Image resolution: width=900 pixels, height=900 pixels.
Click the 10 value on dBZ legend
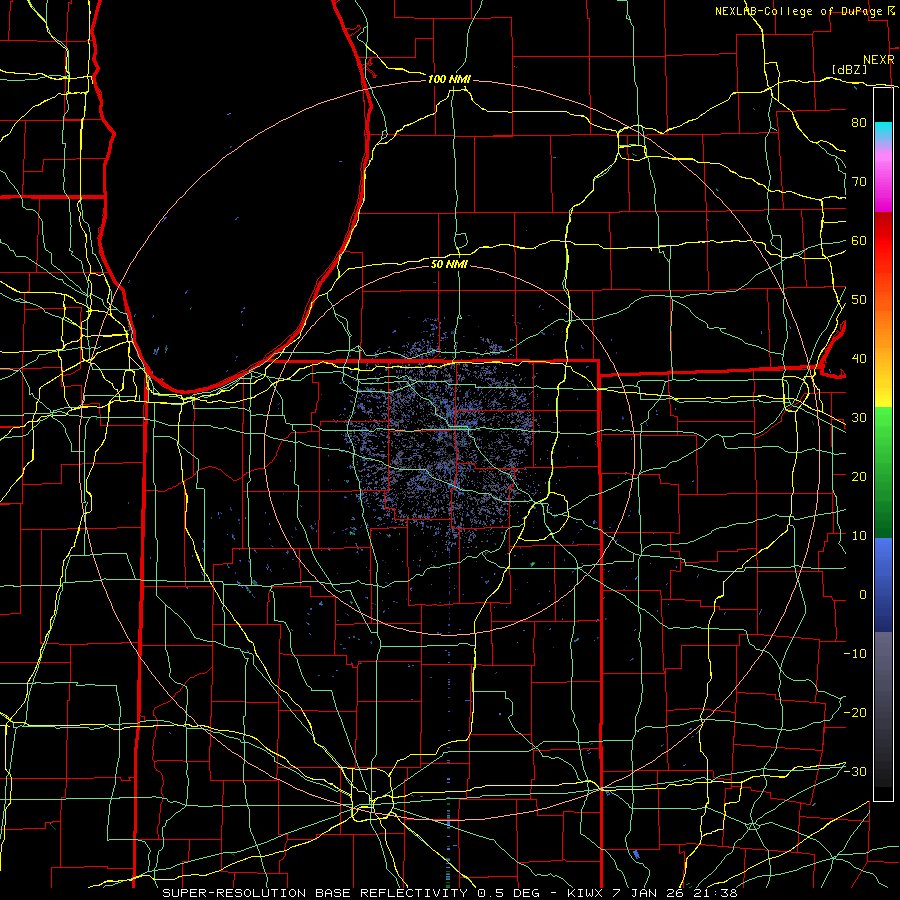[859, 536]
